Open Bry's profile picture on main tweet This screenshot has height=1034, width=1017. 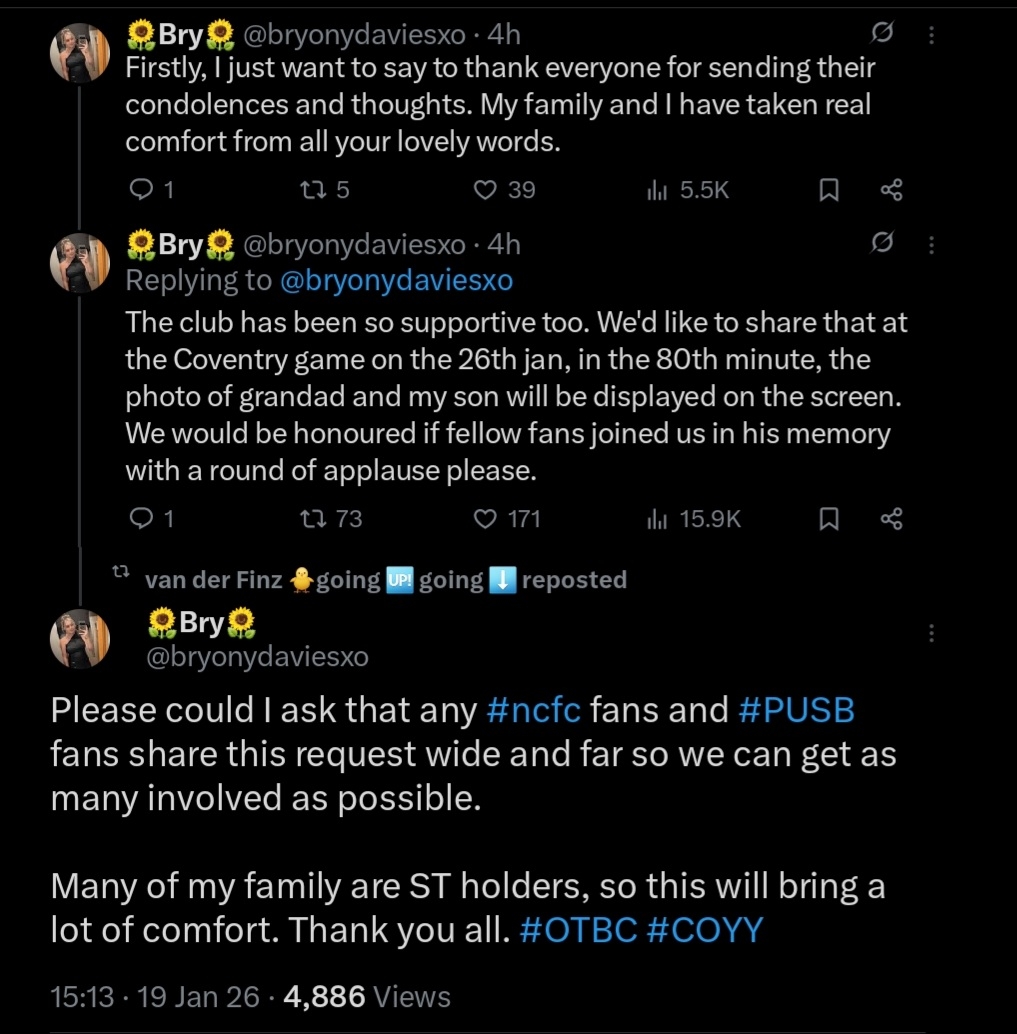click(x=79, y=638)
